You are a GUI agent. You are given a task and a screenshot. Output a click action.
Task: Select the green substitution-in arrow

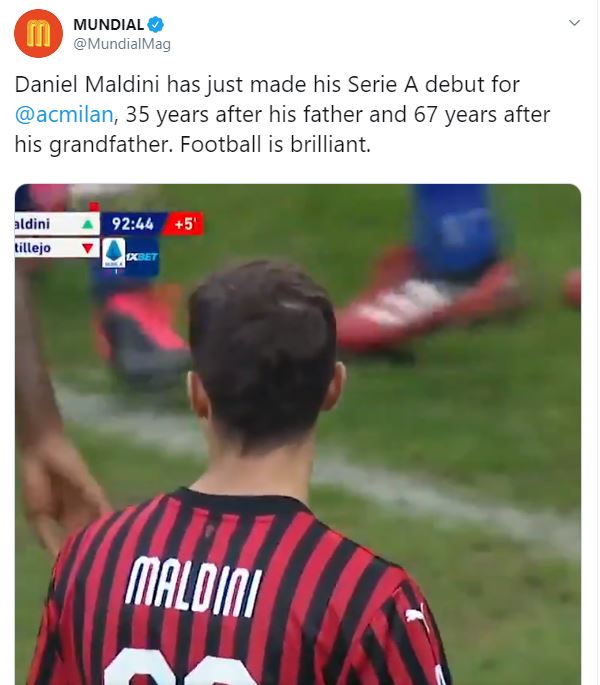tap(88, 225)
